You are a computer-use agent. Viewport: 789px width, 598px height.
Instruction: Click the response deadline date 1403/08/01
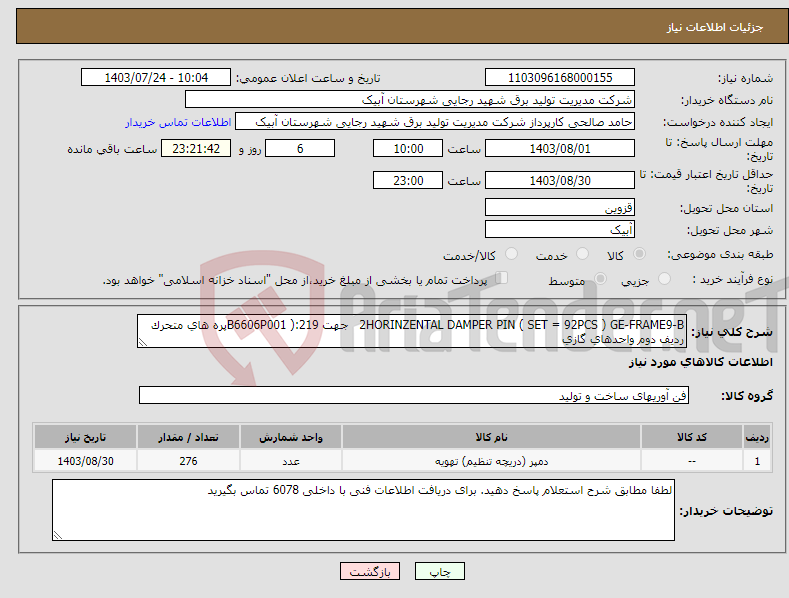pos(560,148)
